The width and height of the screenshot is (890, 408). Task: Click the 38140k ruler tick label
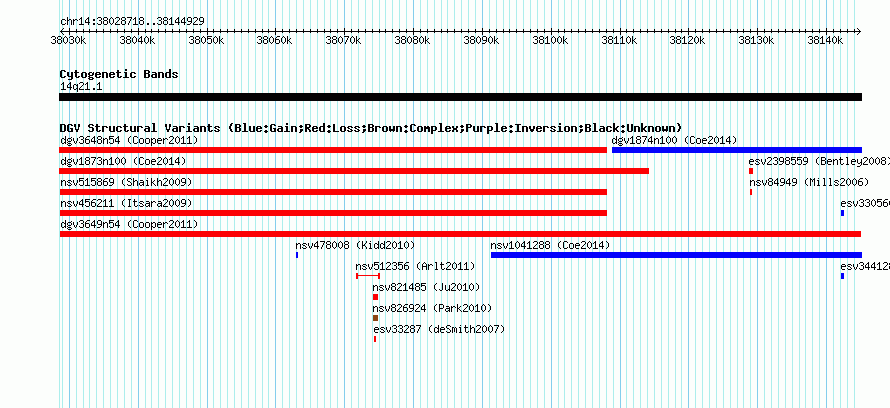coord(825,41)
